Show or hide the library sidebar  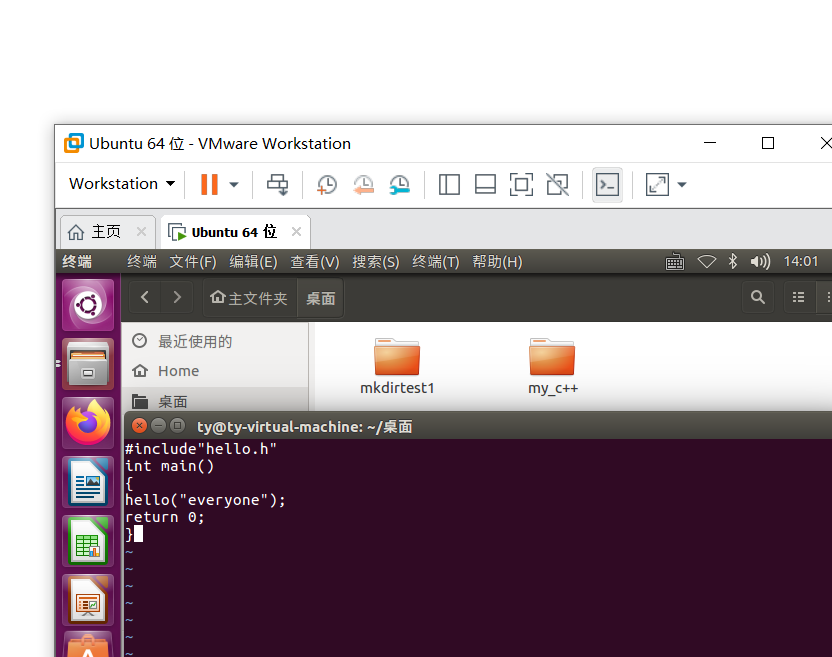click(x=449, y=185)
